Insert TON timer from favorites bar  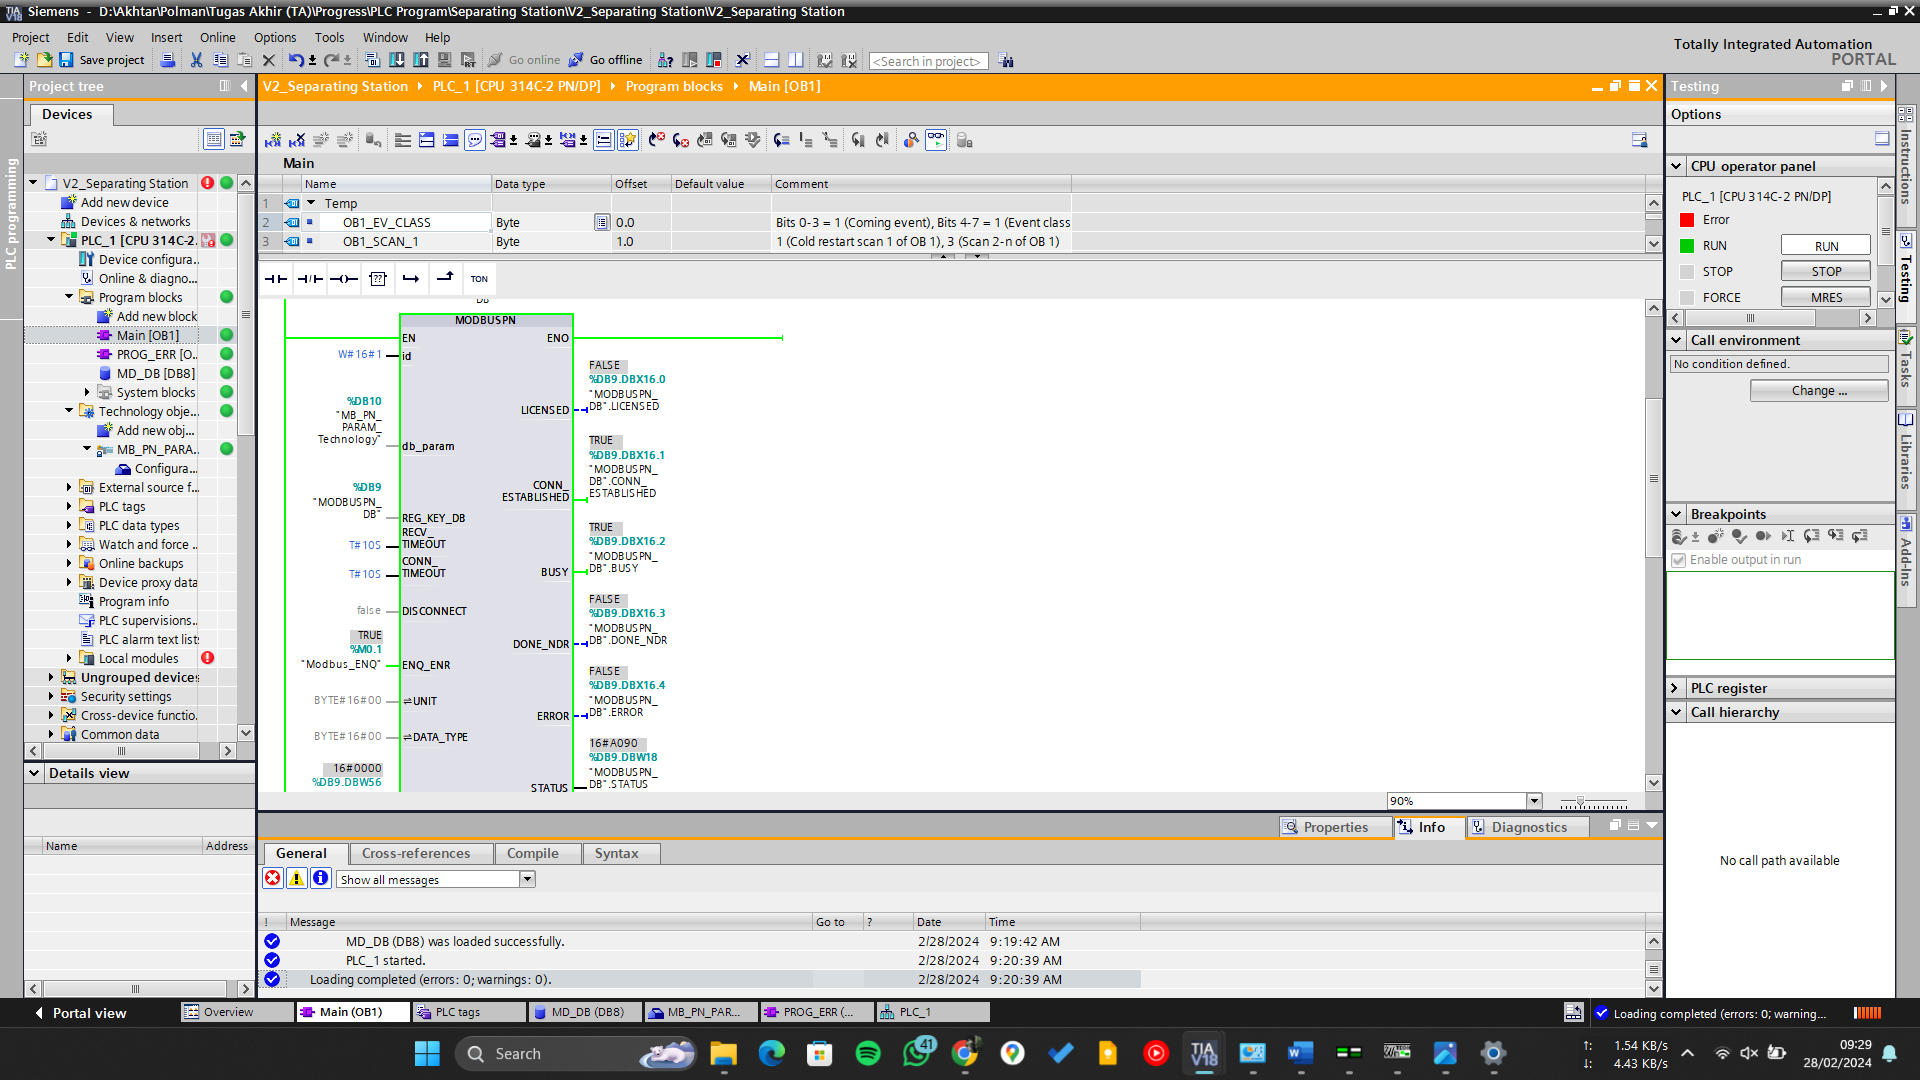(479, 279)
